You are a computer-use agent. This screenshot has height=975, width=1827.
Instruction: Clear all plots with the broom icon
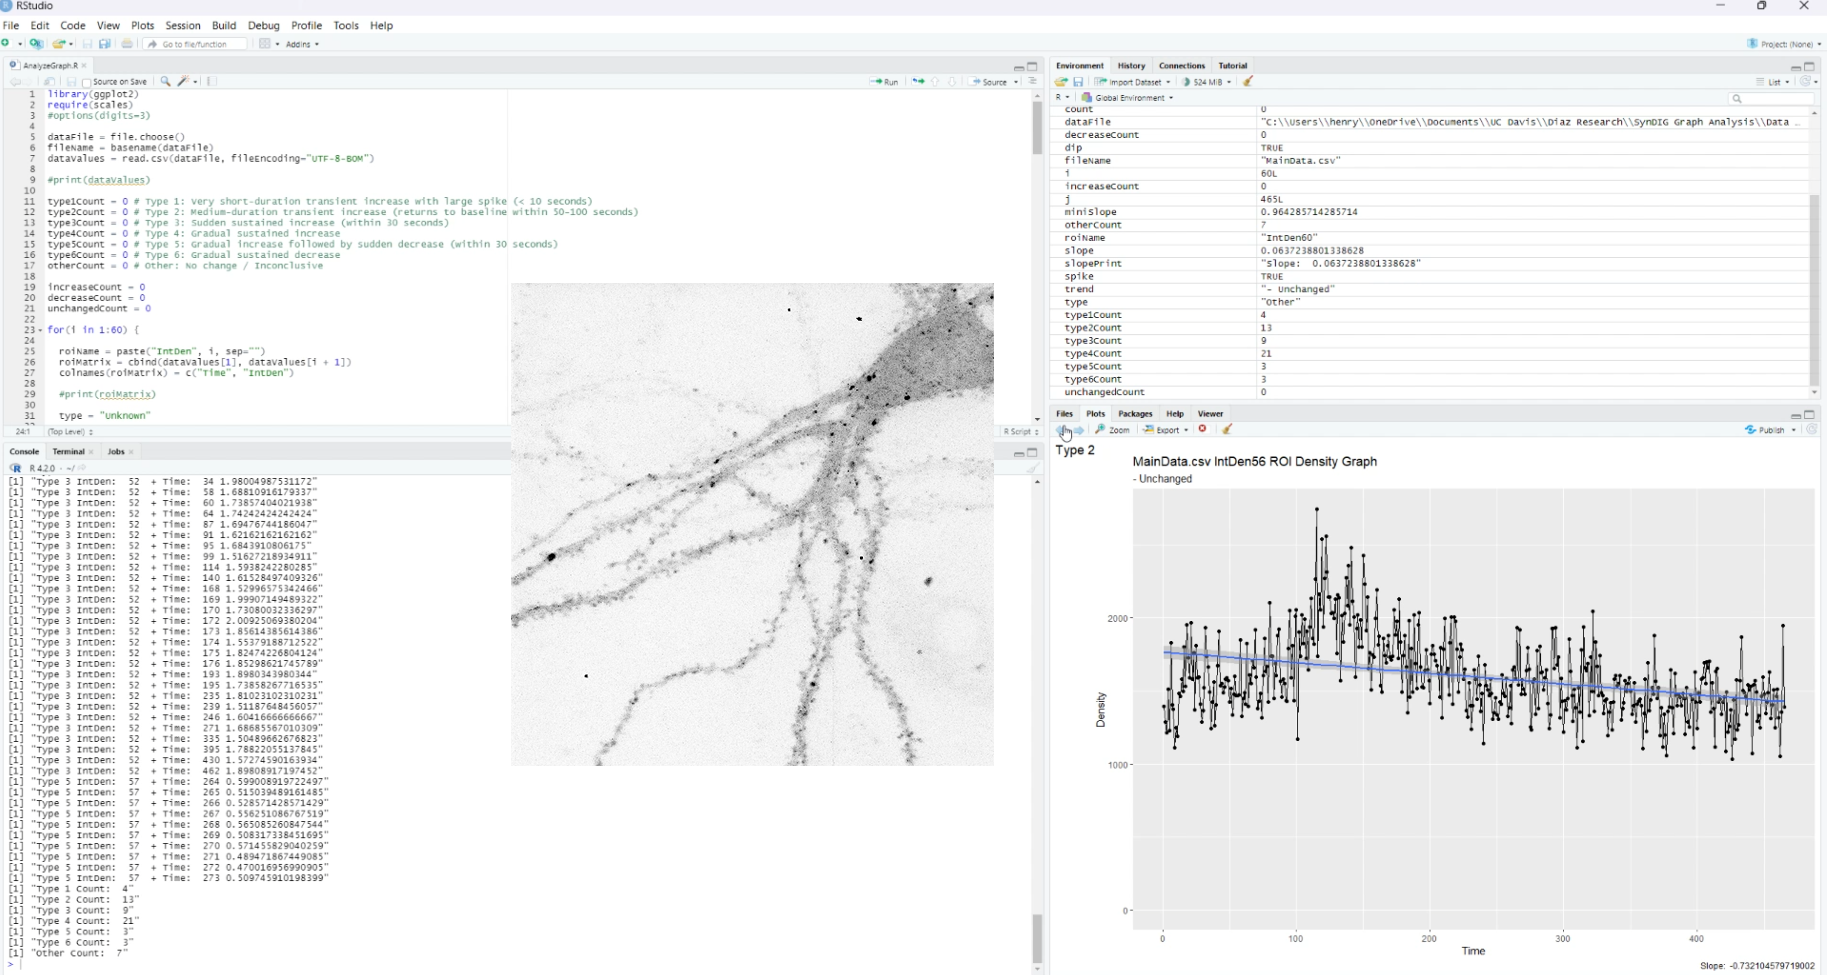(x=1228, y=430)
